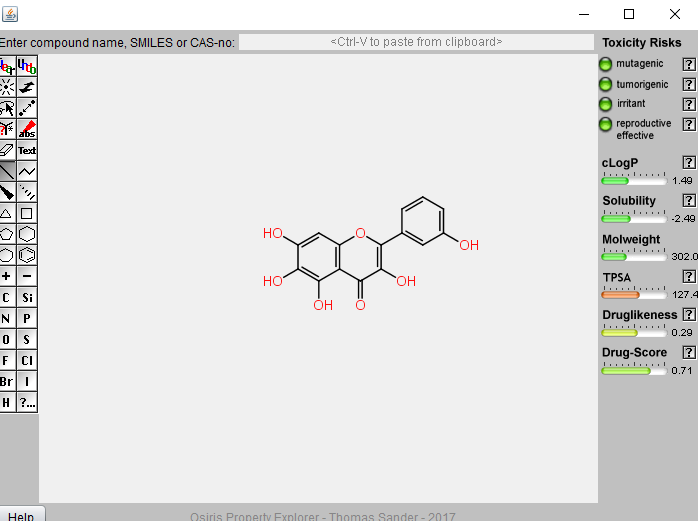Choose the Nitrogen atom button
The width and height of the screenshot is (698, 521).
[8, 318]
